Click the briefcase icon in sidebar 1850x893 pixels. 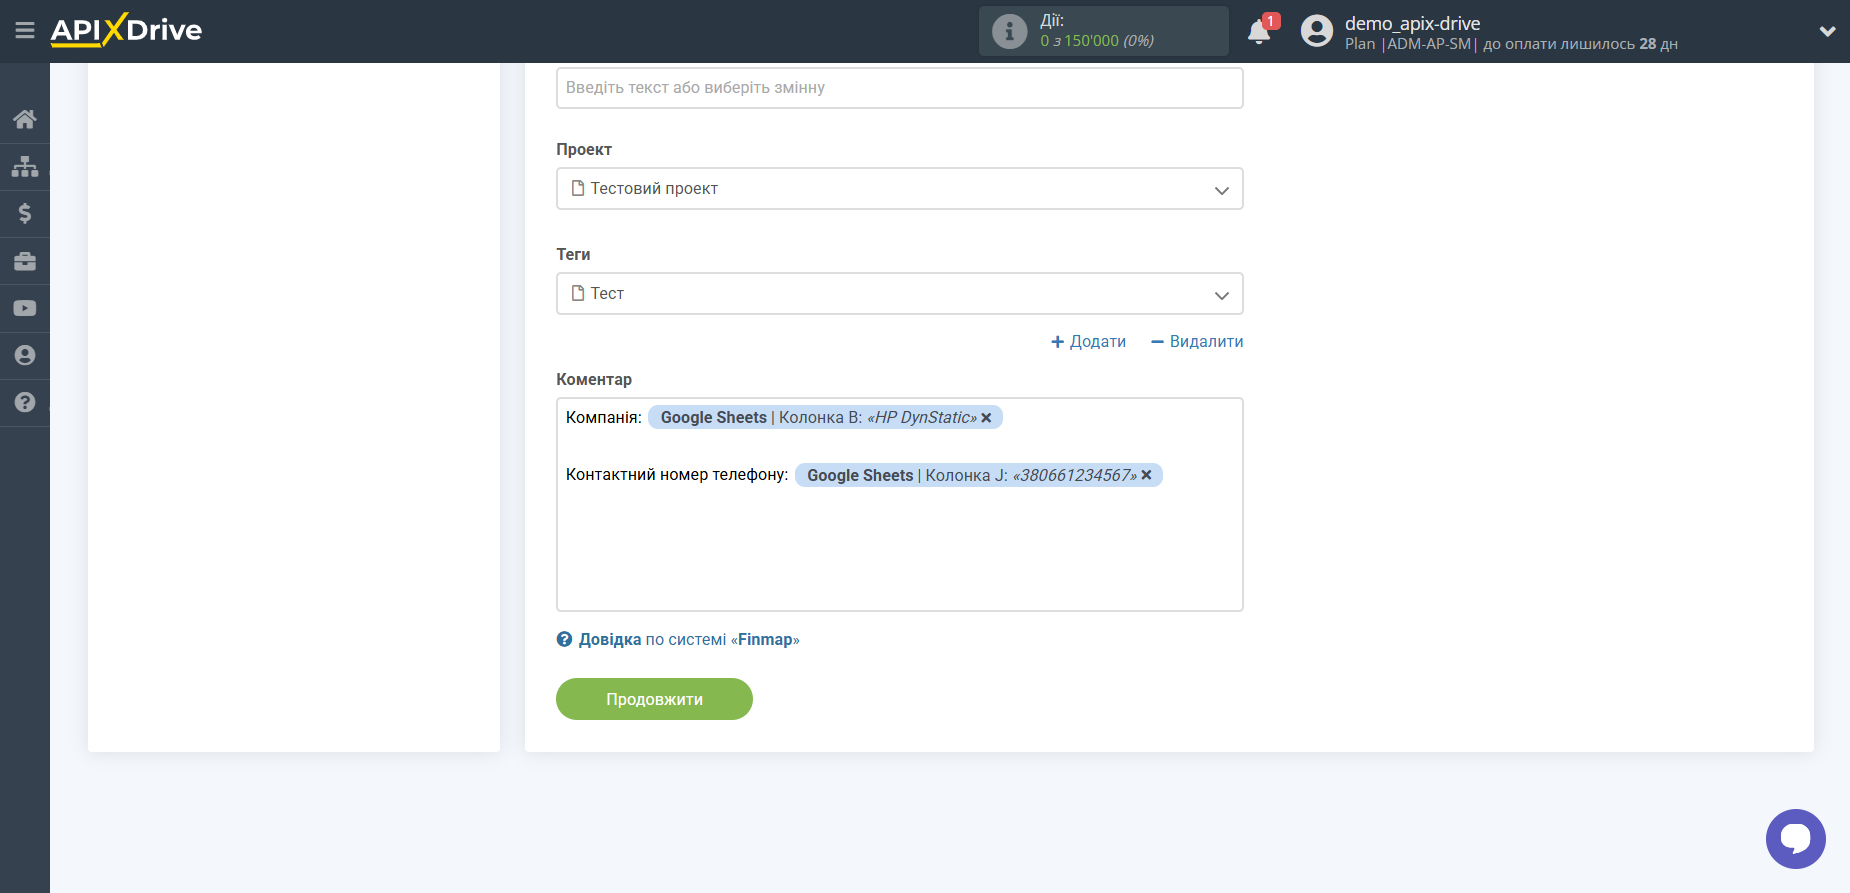(x=25, y=261)
